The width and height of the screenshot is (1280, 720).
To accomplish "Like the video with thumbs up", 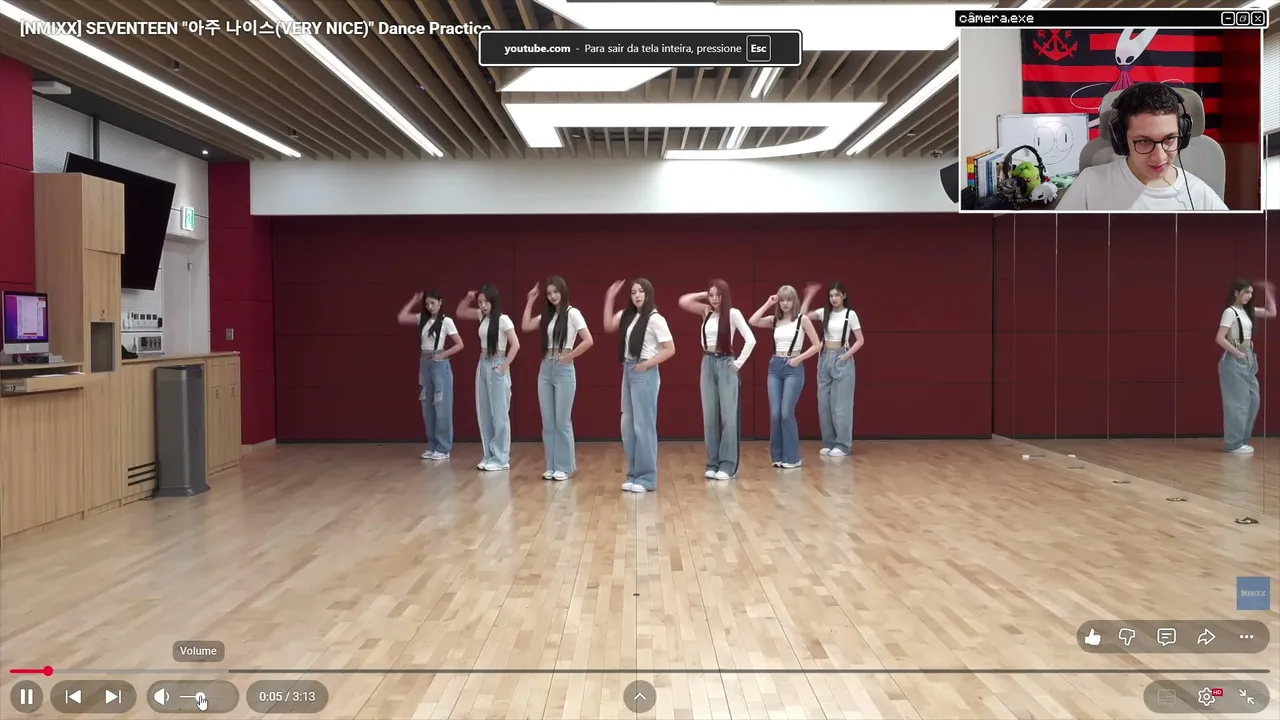I will pos(1093,637).
